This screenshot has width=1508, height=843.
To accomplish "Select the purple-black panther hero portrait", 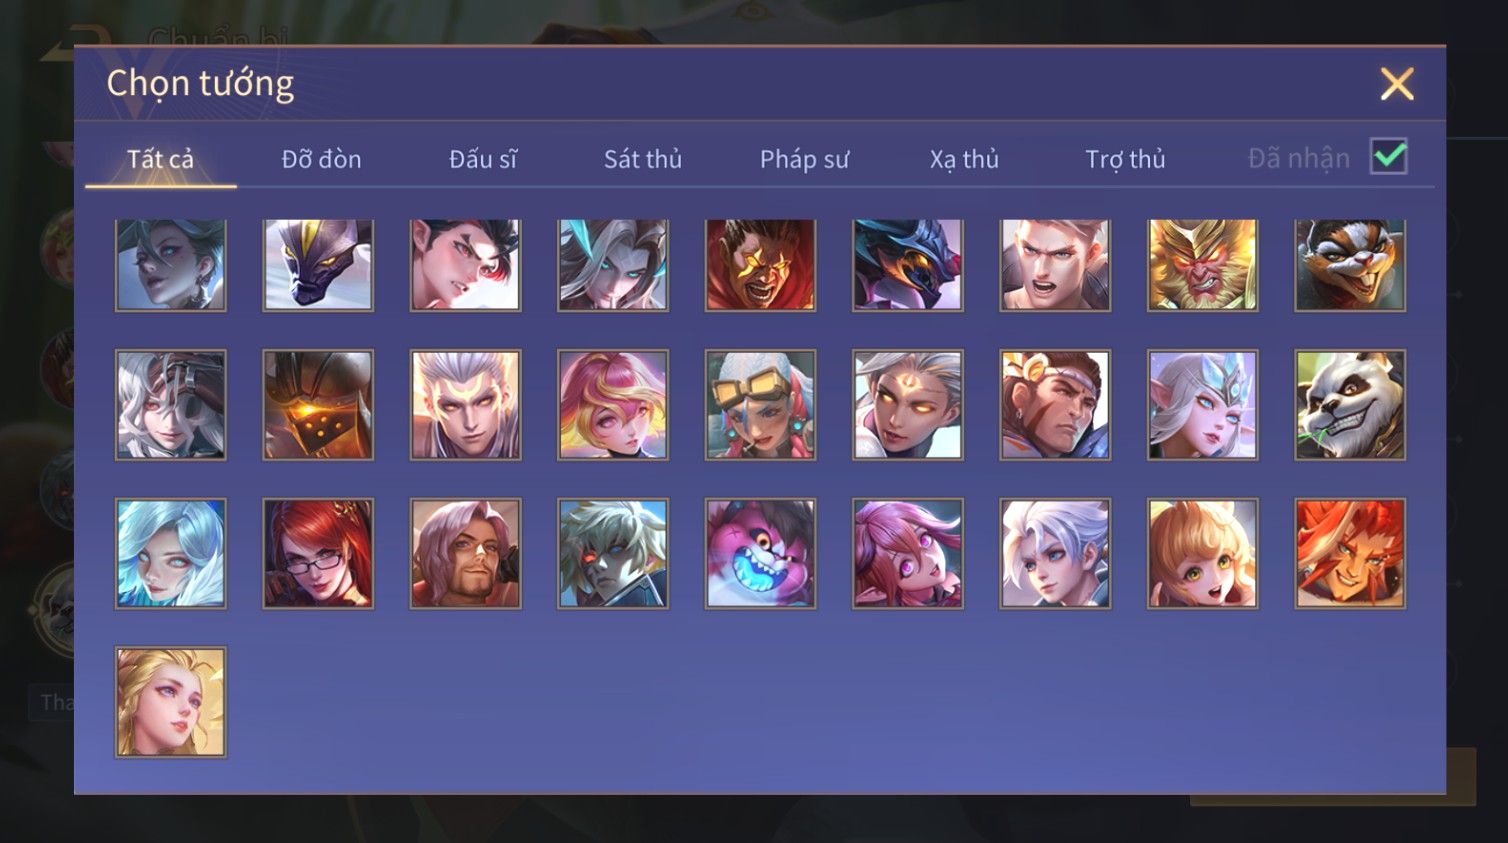I will [x=318, y=265].
